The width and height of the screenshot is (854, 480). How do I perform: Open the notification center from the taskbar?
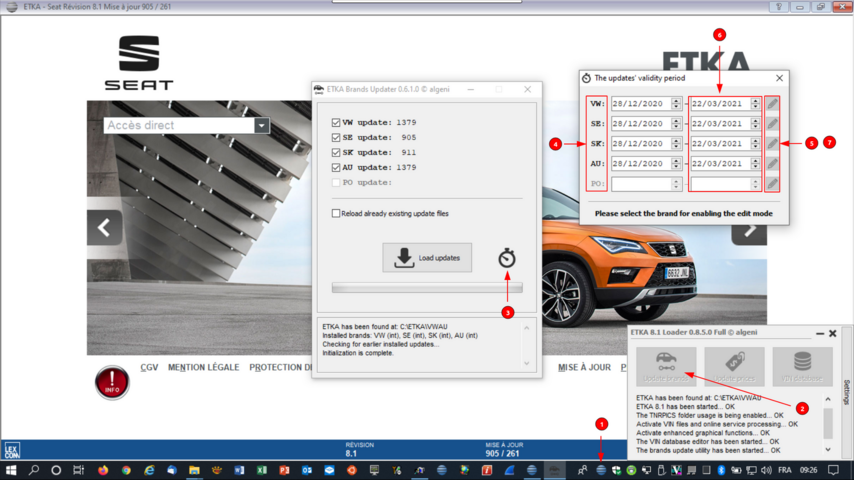(x=833, y=470)
